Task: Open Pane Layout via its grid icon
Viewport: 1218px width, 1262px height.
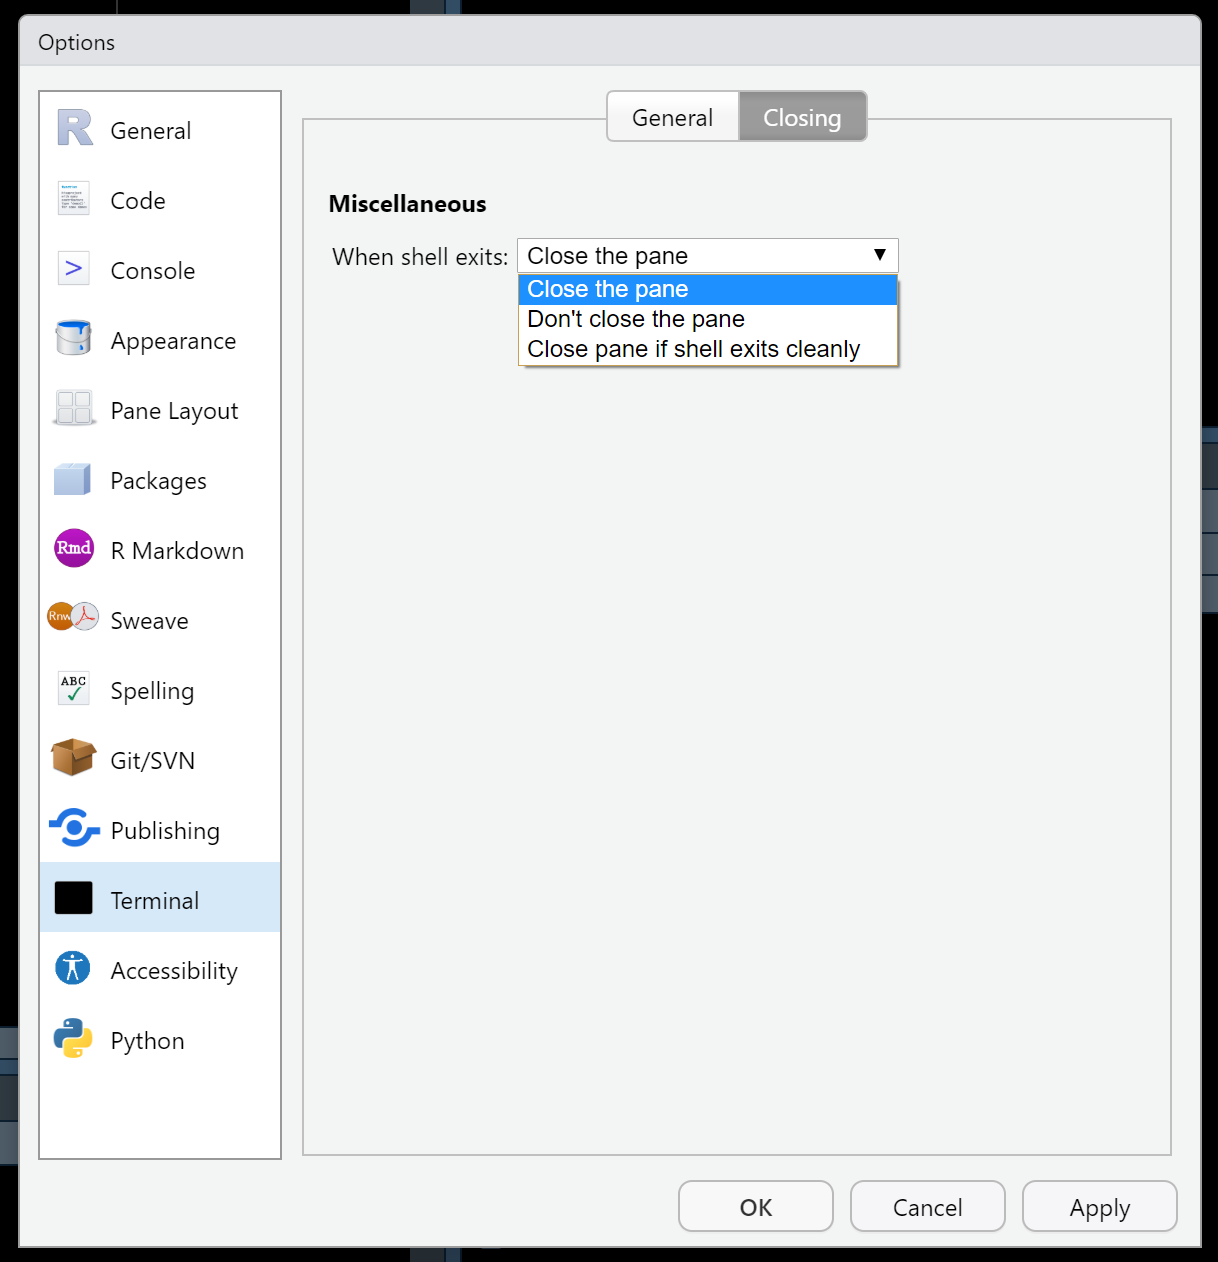Action: click(x=74, y=408)
